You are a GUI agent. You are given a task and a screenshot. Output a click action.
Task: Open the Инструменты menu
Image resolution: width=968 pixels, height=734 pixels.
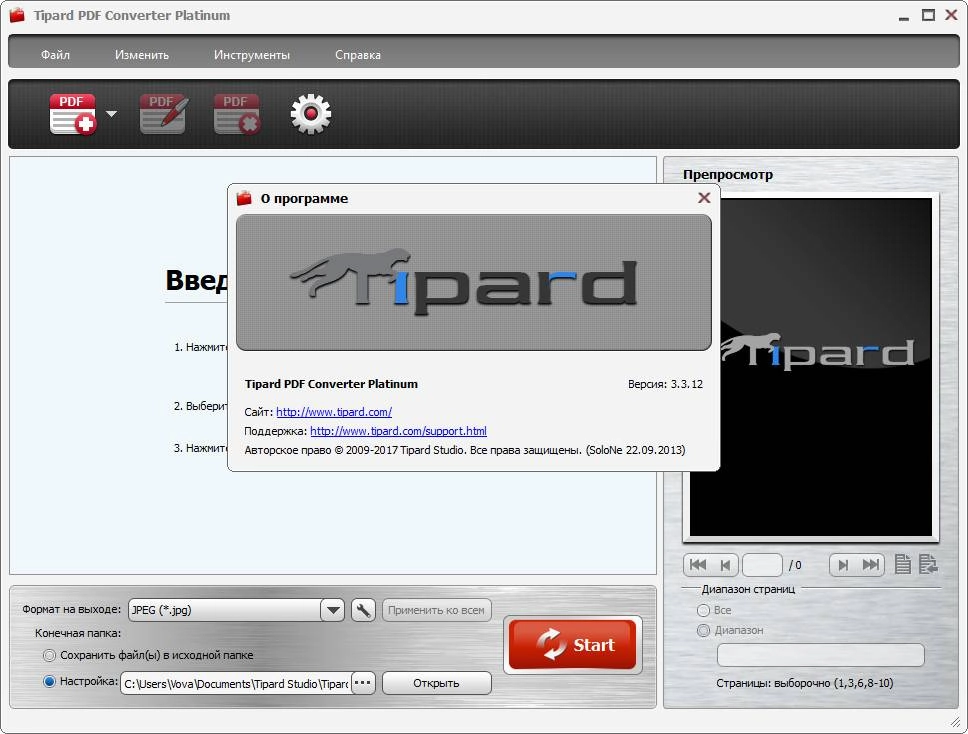252,55
